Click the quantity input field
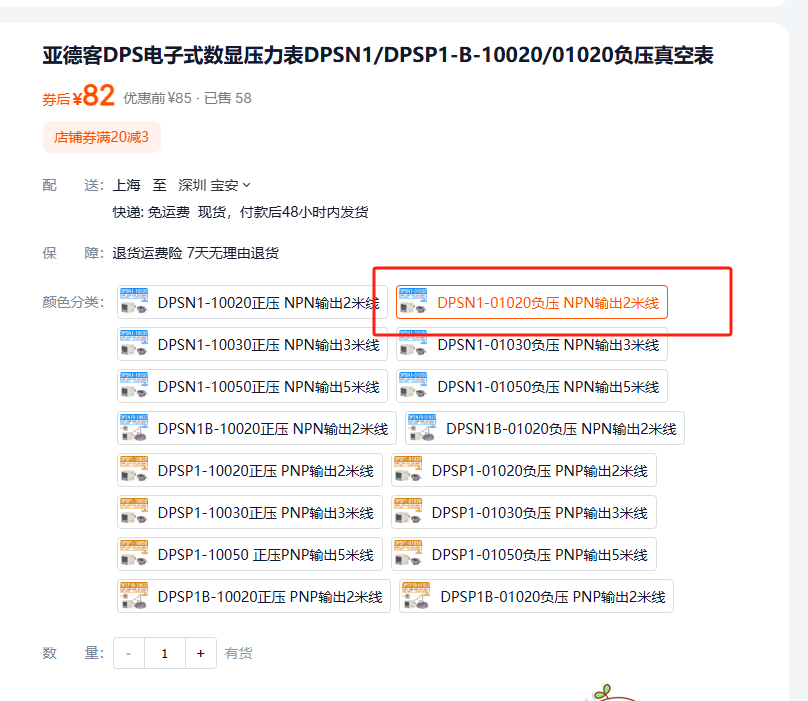The image size is (808, 701). click(165, 654)
